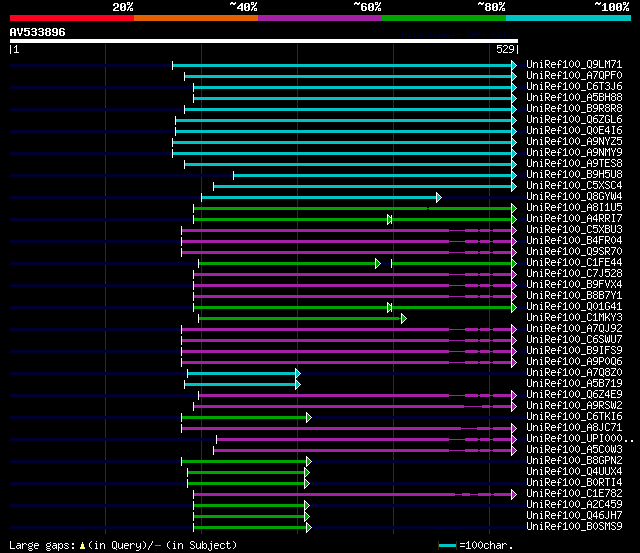Click UniRef100_A9TES8 label
Viewport: 640px width, 553px height.
(x=574, y=164)
